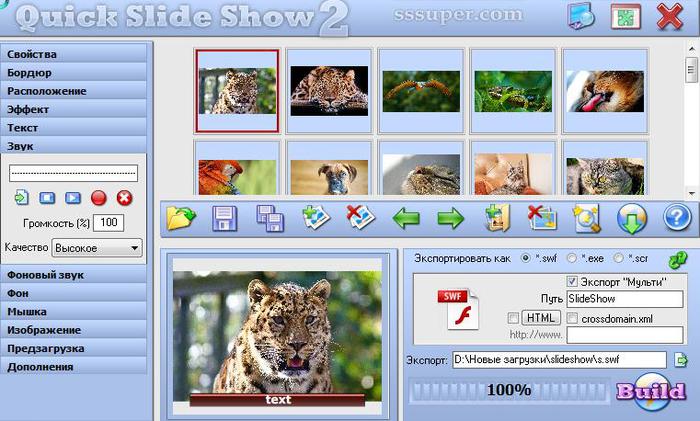
Task: Select the lying leopard thumbnail on black background
Action: point(329,91)
